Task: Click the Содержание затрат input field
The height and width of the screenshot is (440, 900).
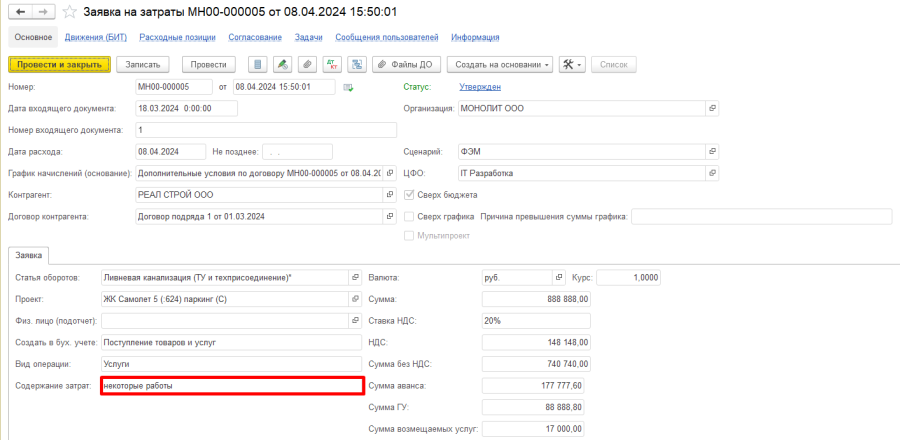Action: tap(231, 385)
